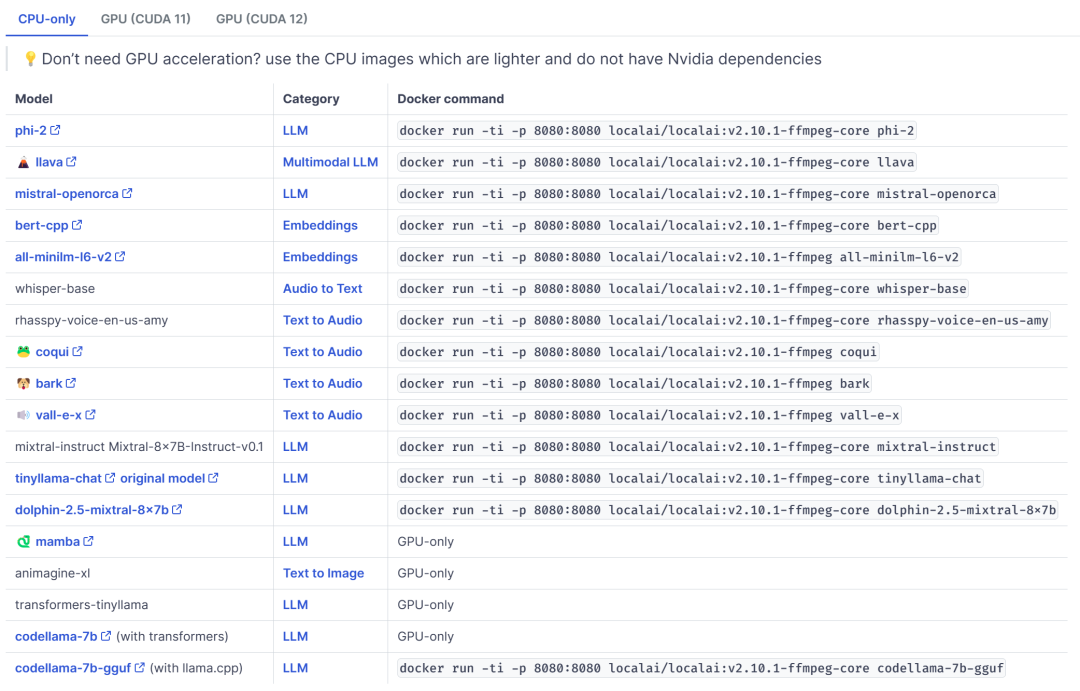
Task: Click external link icon beside codellama-7b
Action: (106, 635)
